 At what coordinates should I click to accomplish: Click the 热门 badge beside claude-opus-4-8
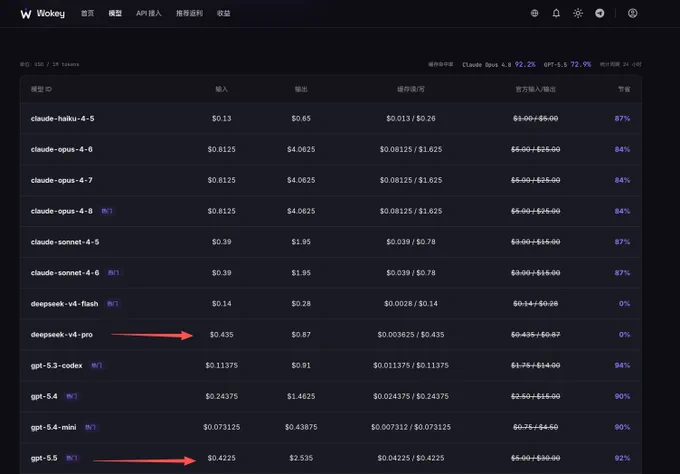107,211
